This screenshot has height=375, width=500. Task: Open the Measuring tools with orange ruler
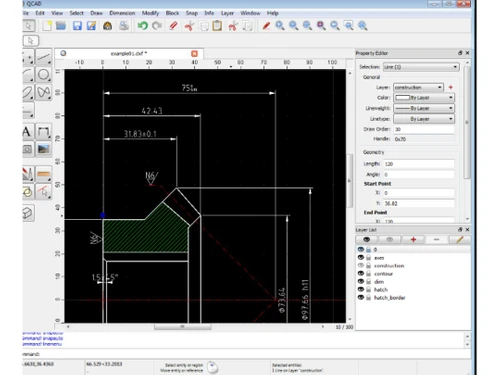(44, 174)
